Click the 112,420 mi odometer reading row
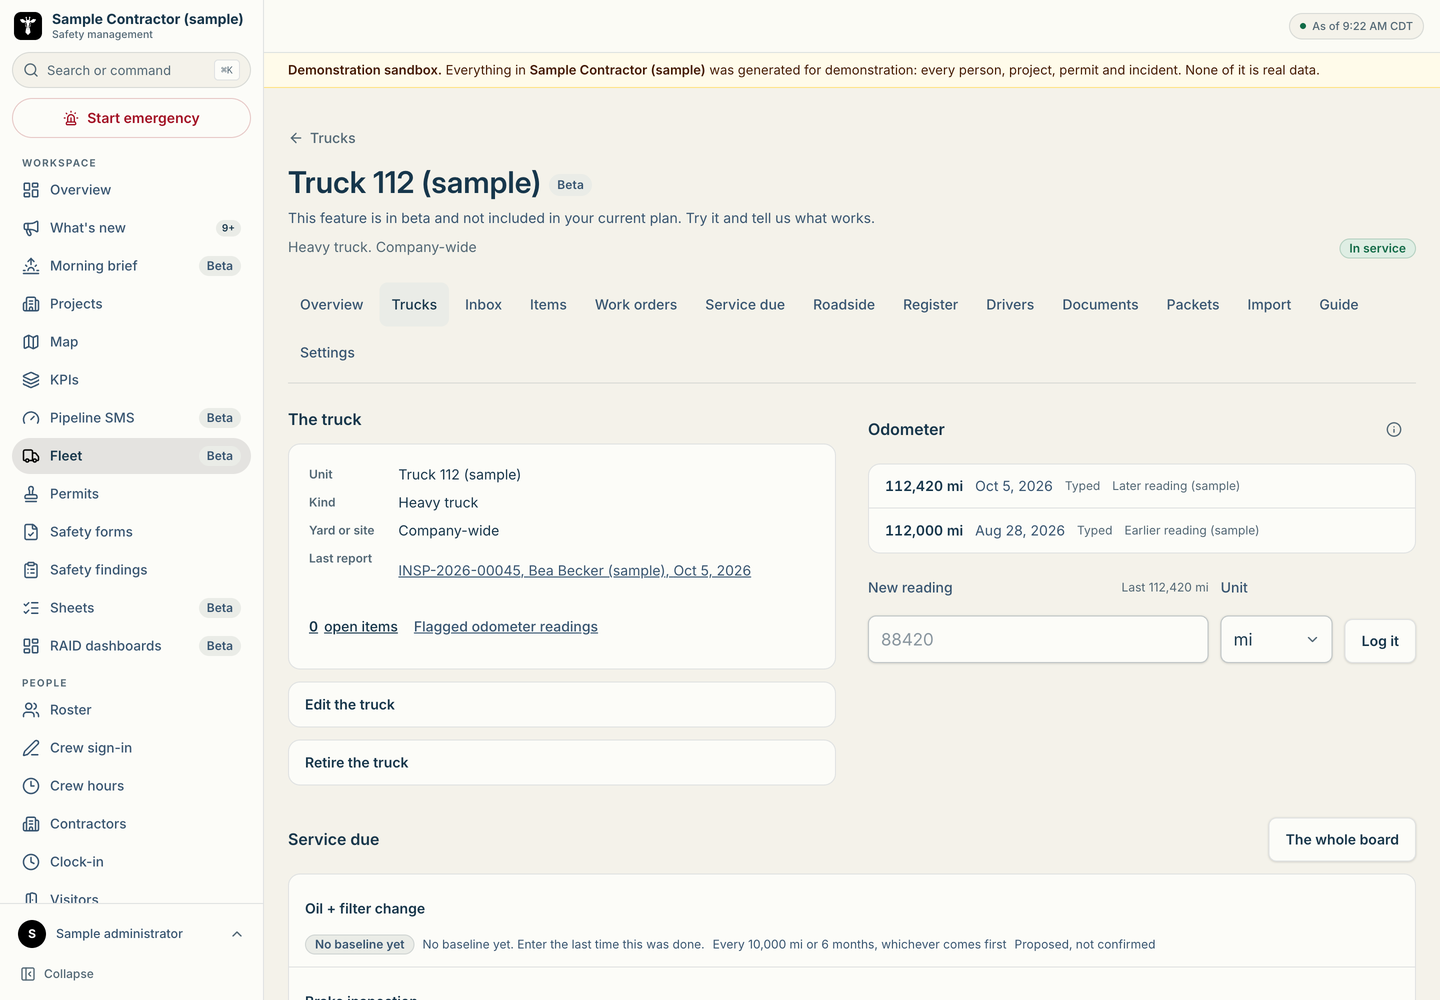Image resolution: width=1440 pixels, height=1000 pixels. click(x=1142, y=486)
